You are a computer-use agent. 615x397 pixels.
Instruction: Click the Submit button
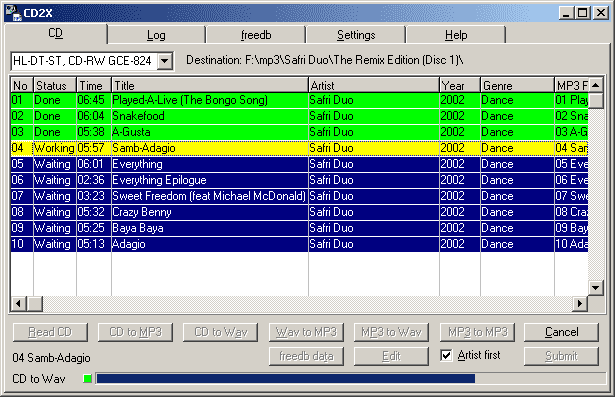click(561, 356)
